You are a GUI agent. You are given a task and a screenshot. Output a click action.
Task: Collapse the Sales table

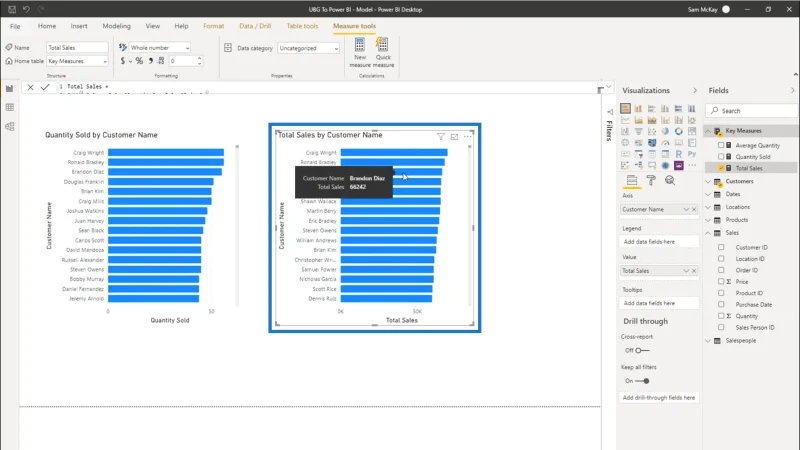(x=708, y=233)
